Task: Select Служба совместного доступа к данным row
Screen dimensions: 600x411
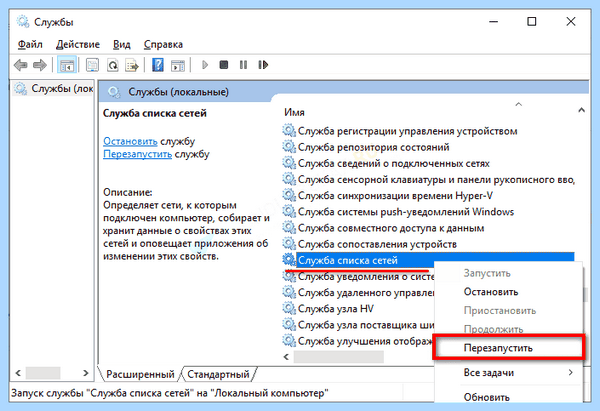Action: pyautogui.click(x=391, y=228)
